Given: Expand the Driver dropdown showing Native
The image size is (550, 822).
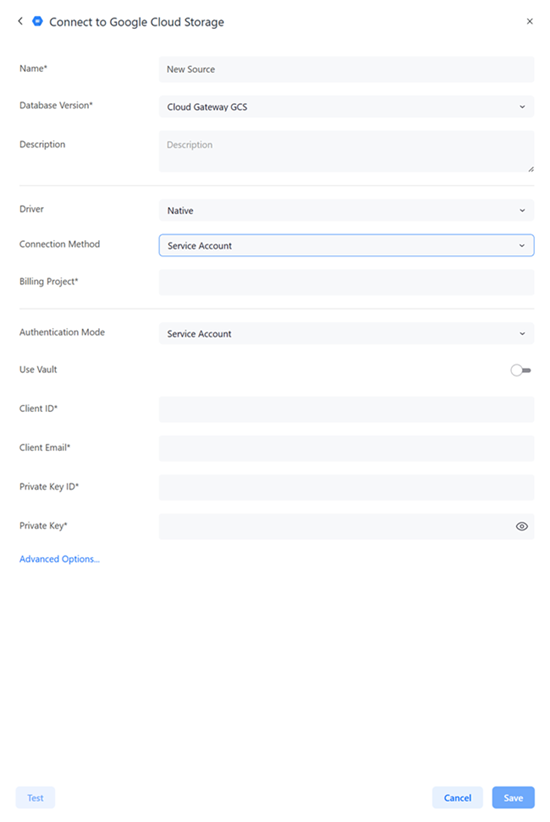Looking at the screenshot, I should tap(347, 210).
